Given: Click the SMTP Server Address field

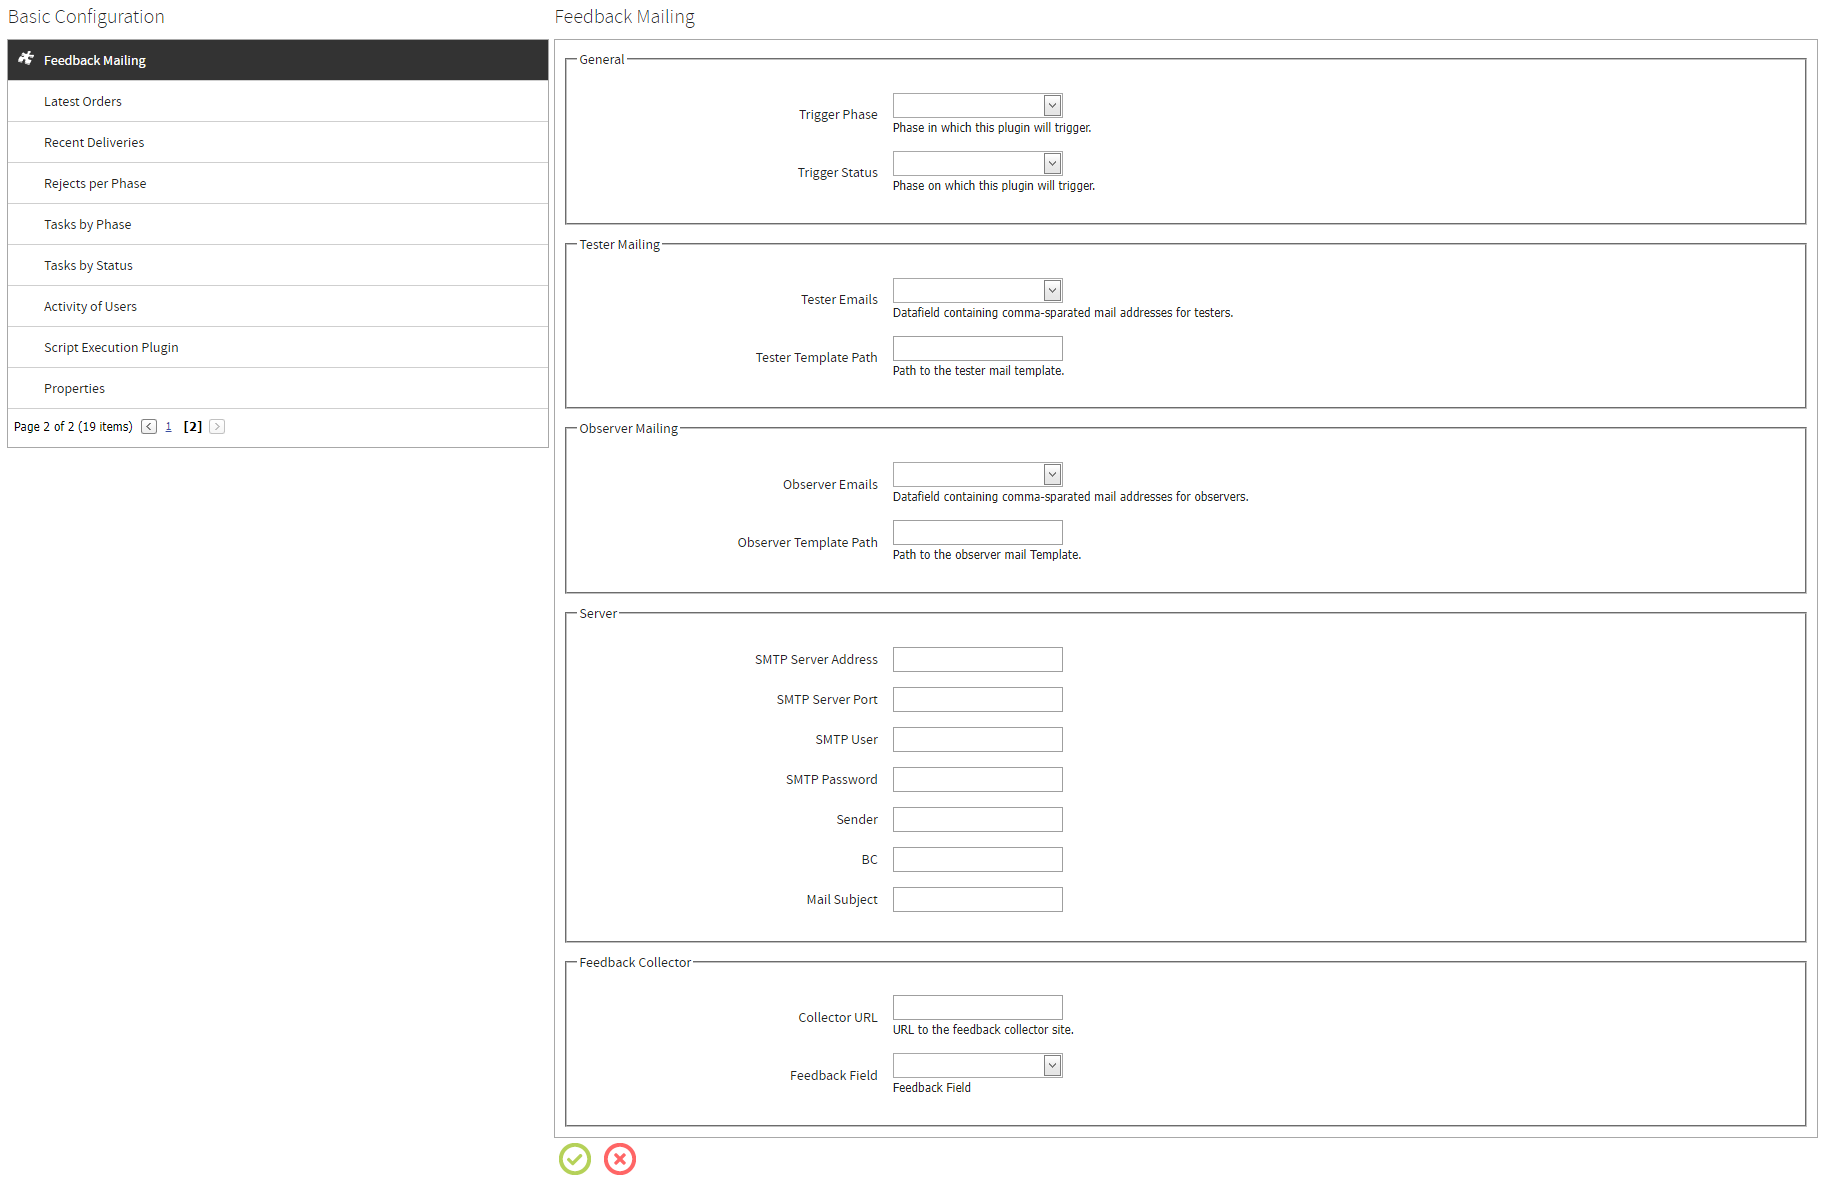Looking at the screenshot, I should [x=977, y=659].
